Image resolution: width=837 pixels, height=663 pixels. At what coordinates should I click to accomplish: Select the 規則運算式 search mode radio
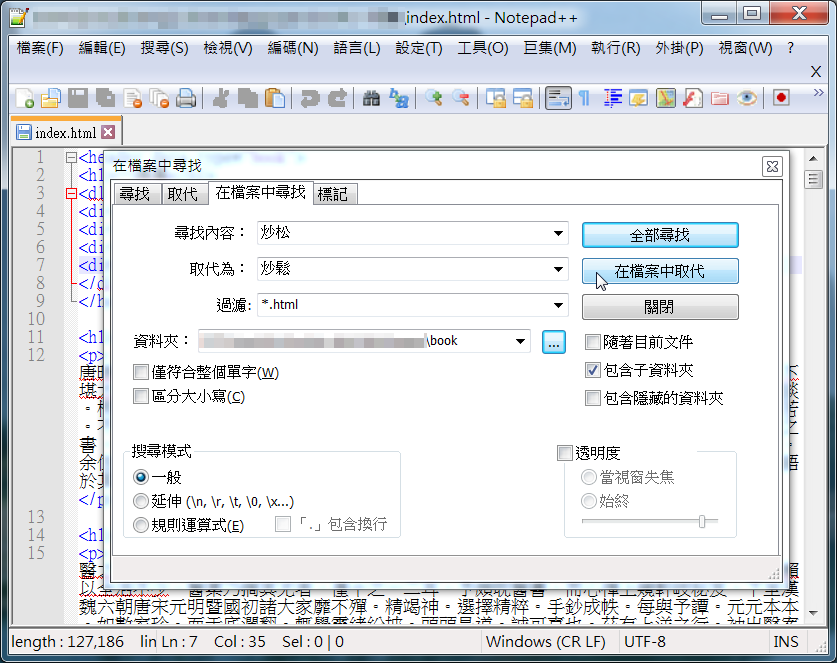coord(140,525)
